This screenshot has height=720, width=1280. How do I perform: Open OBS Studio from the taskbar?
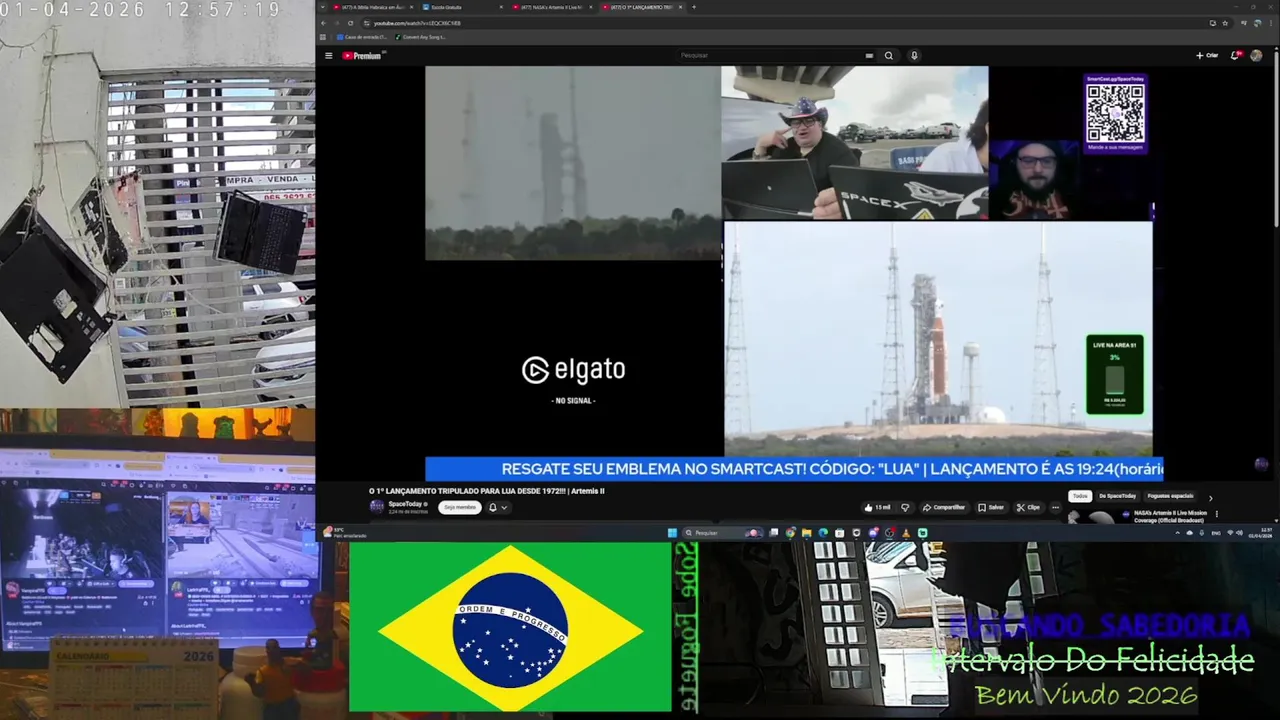pyautogui.click(x=890, y=533)
